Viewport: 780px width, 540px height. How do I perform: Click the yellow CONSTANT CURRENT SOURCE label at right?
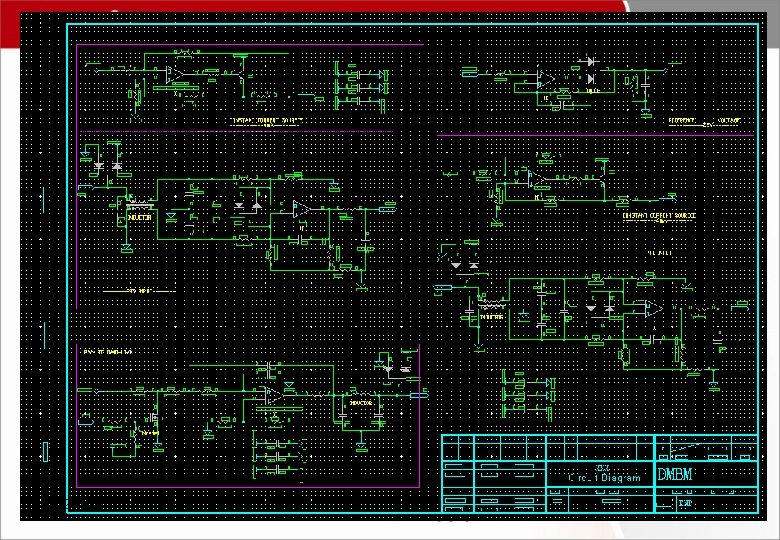pyautogui.click(x=660, y=216)
